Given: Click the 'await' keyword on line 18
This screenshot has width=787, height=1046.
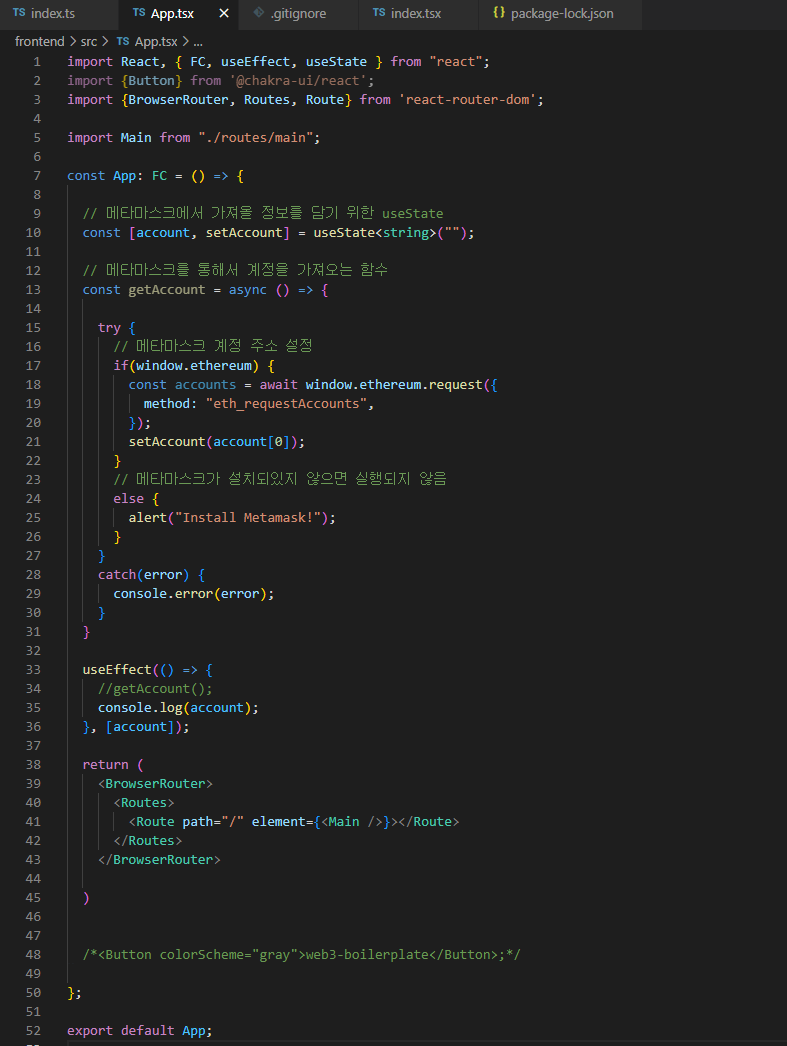Looking at the screenshot, I should [278, 385].
